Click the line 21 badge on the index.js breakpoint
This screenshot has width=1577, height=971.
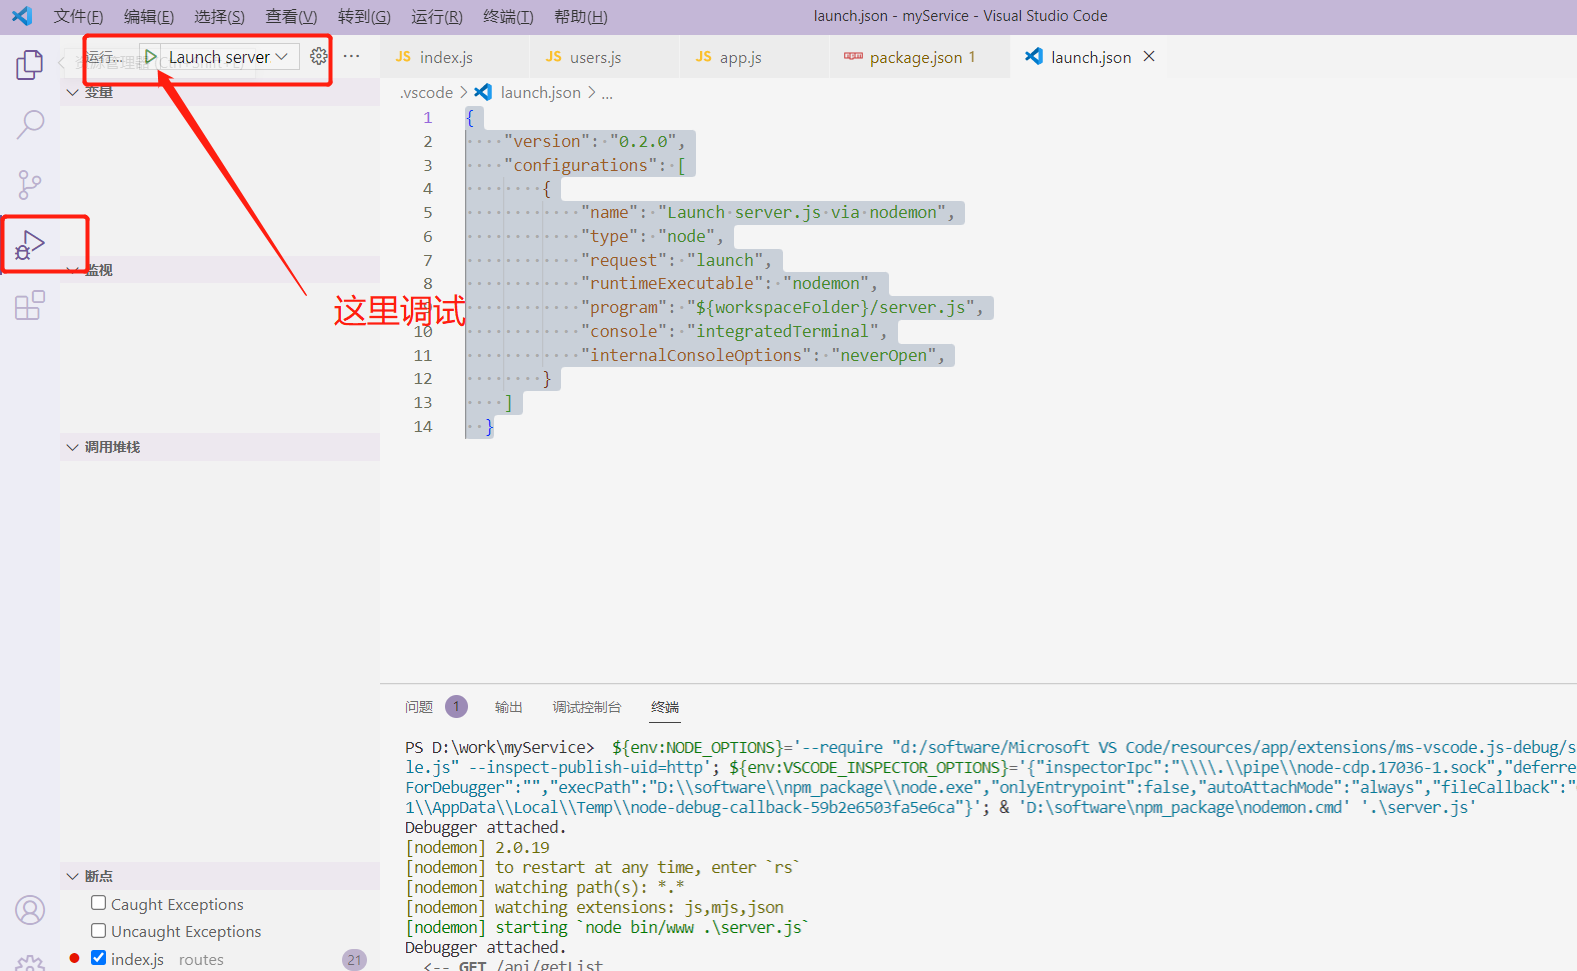tap(354, 960)
